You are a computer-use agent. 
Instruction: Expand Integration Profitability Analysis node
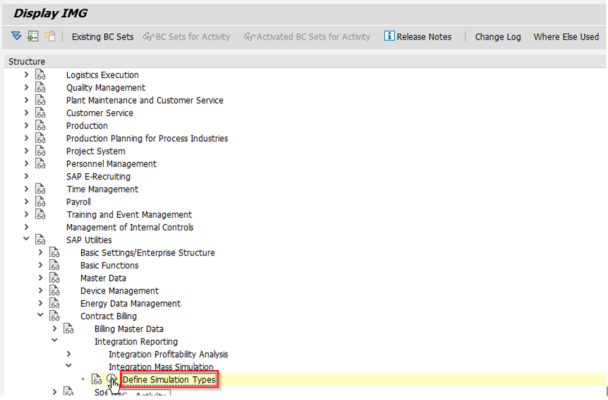coord(68,354)
